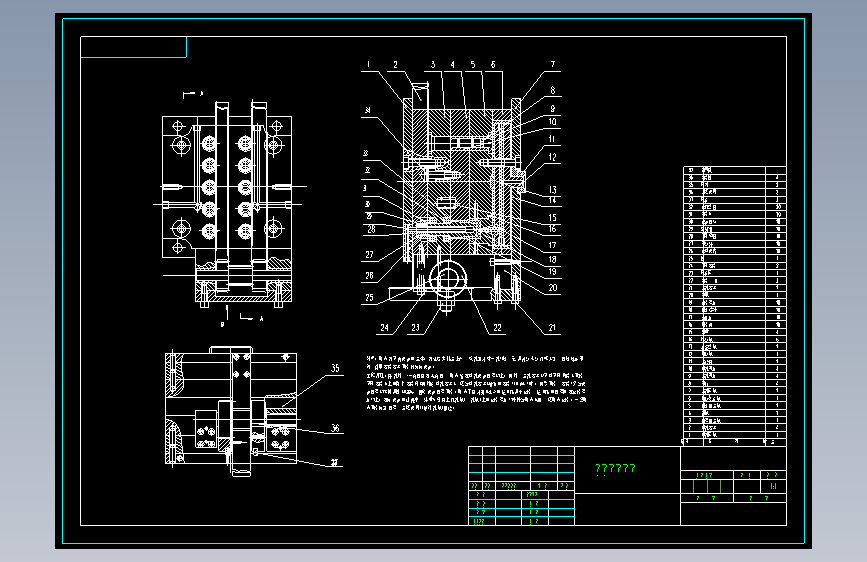The image size is (867, 562).
Task: Click part callout number 27
Action: point(369,254)
